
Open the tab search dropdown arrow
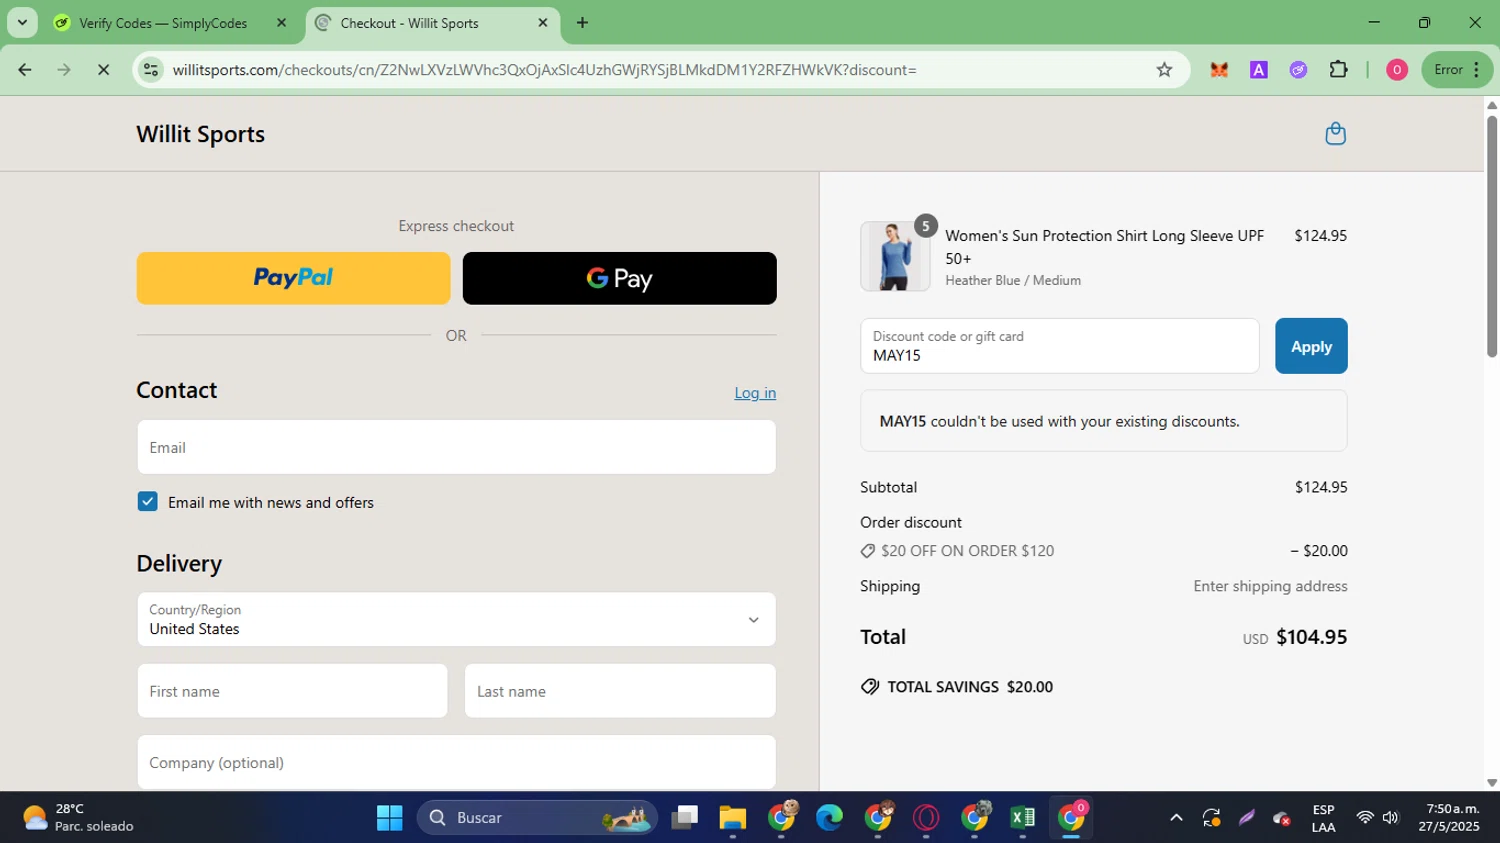[22, 22]
